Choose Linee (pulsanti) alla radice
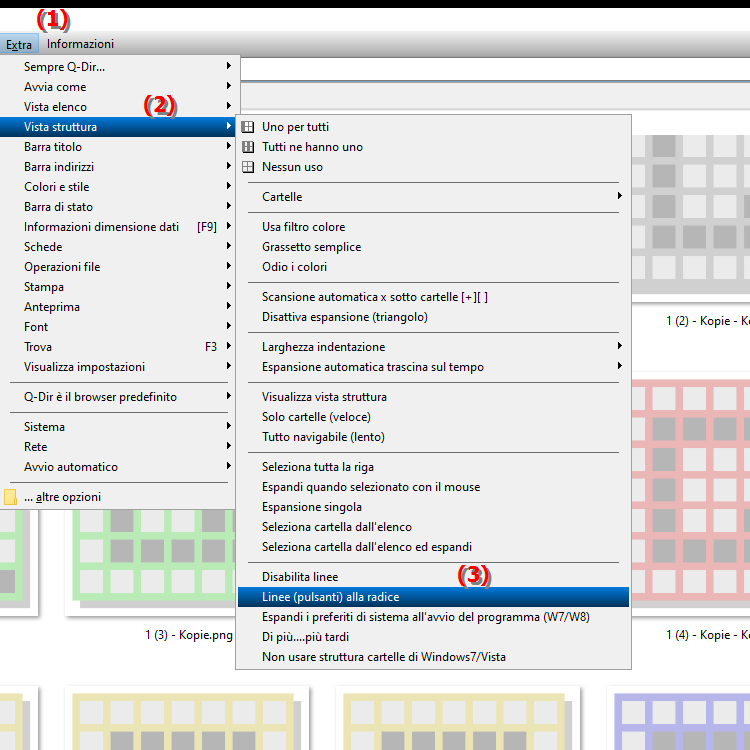The image size is (750, 750). pyautogui.click(x=433, y=597)
